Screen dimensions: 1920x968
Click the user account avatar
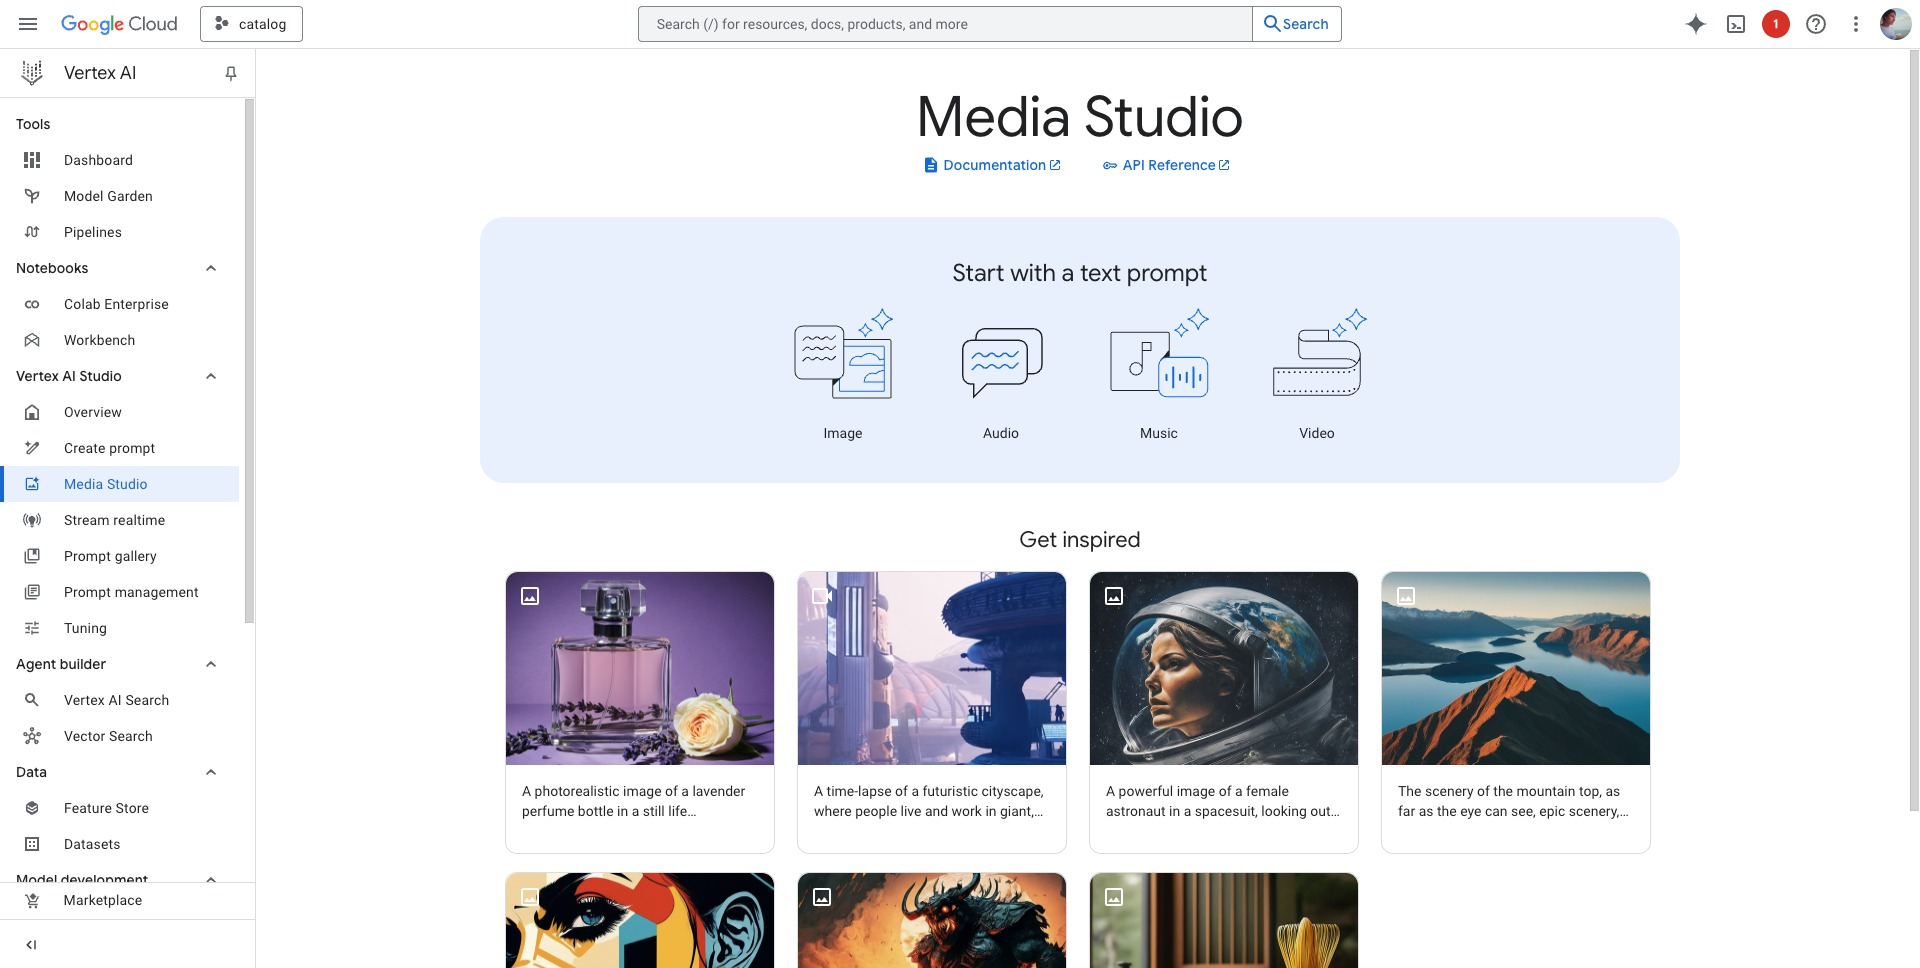click(1895, 24)
